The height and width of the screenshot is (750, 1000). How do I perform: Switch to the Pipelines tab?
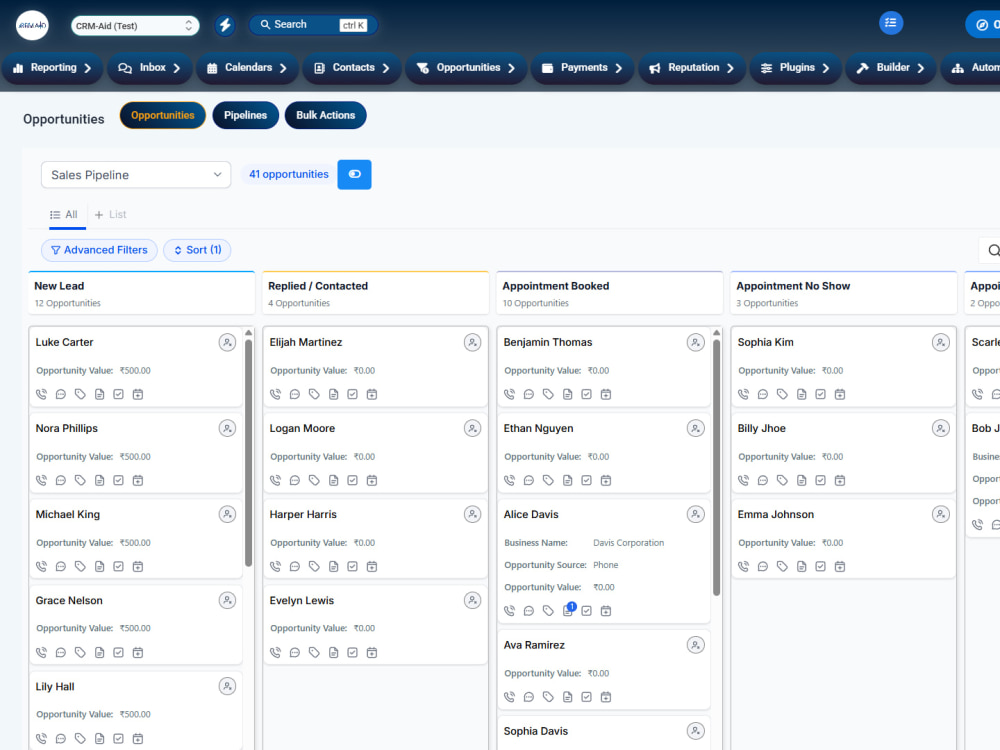point(246,115)
